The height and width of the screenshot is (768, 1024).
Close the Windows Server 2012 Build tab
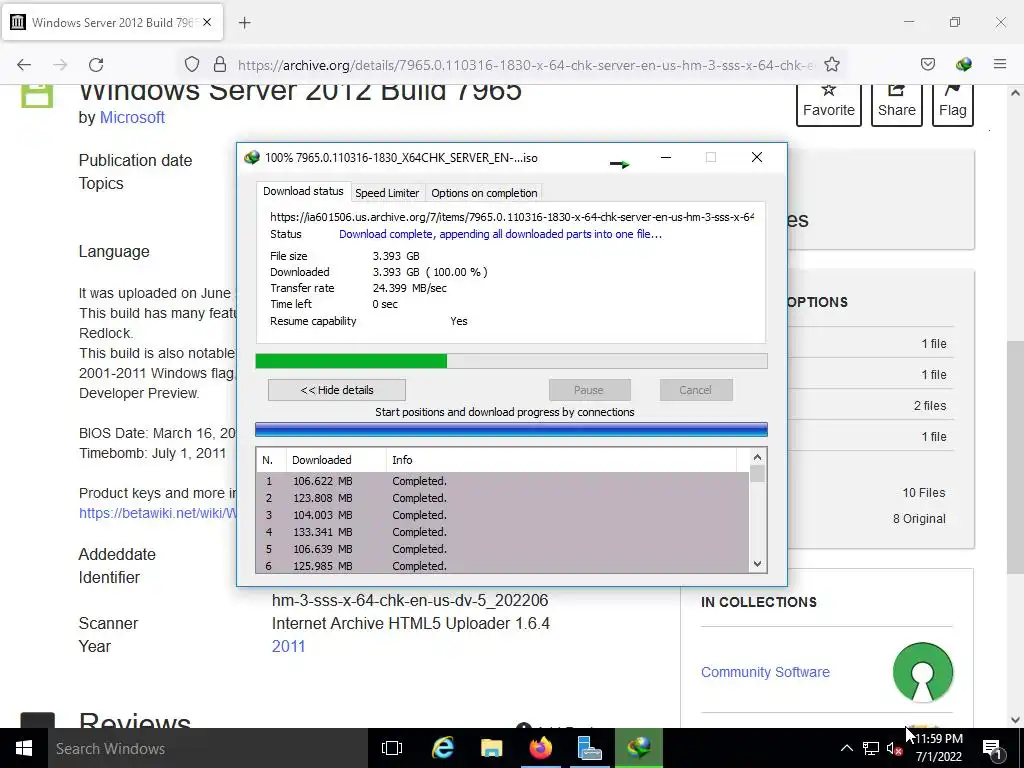[207, 22]
